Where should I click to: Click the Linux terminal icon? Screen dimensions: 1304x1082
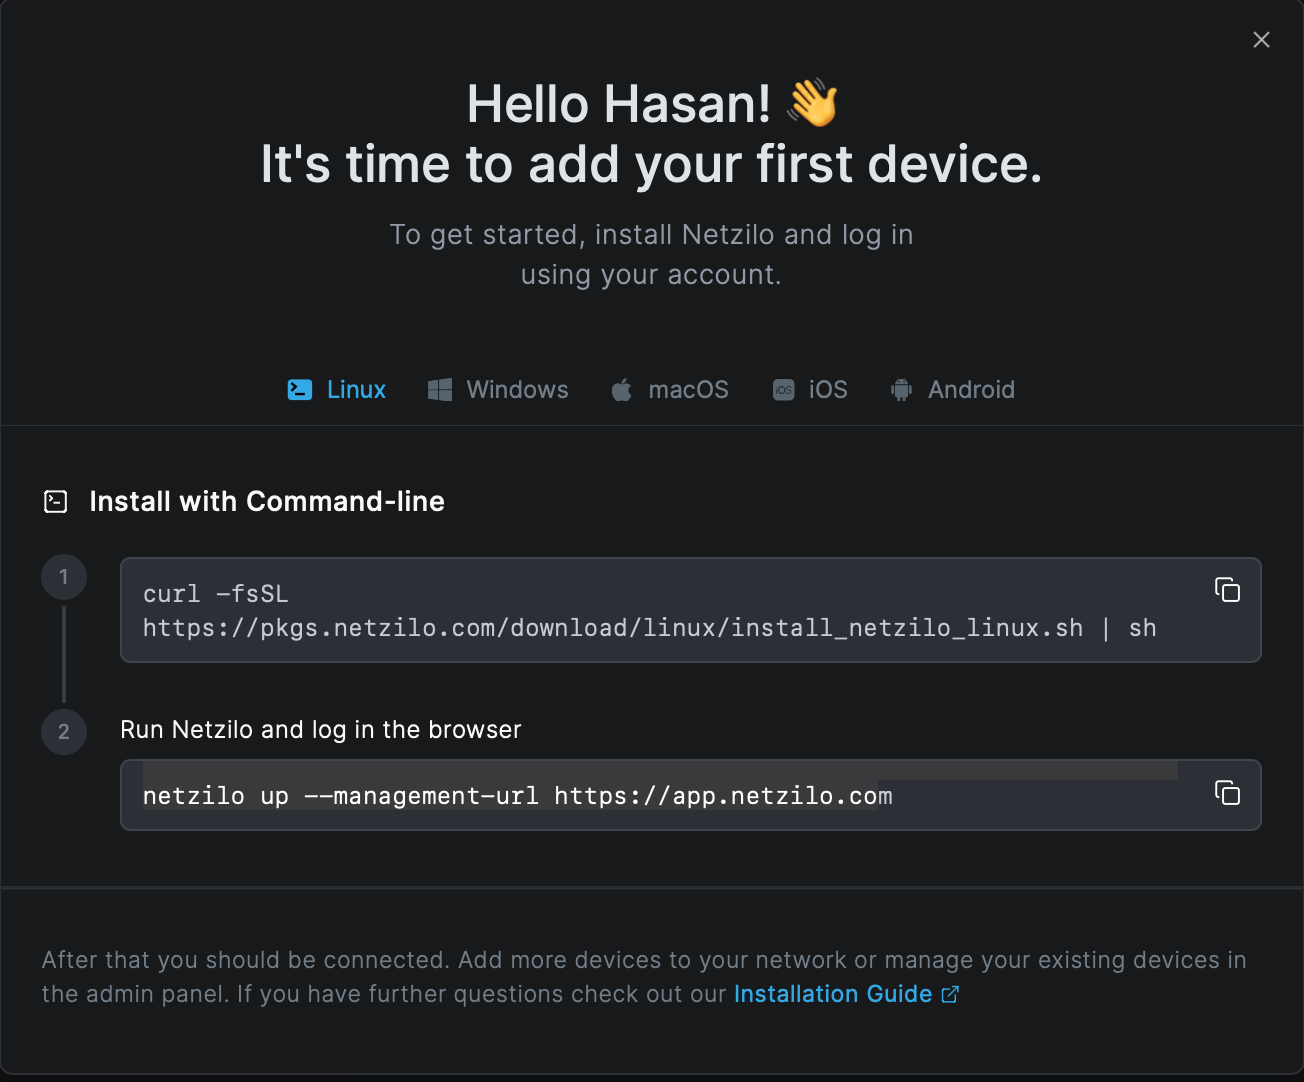click(300, 390)
